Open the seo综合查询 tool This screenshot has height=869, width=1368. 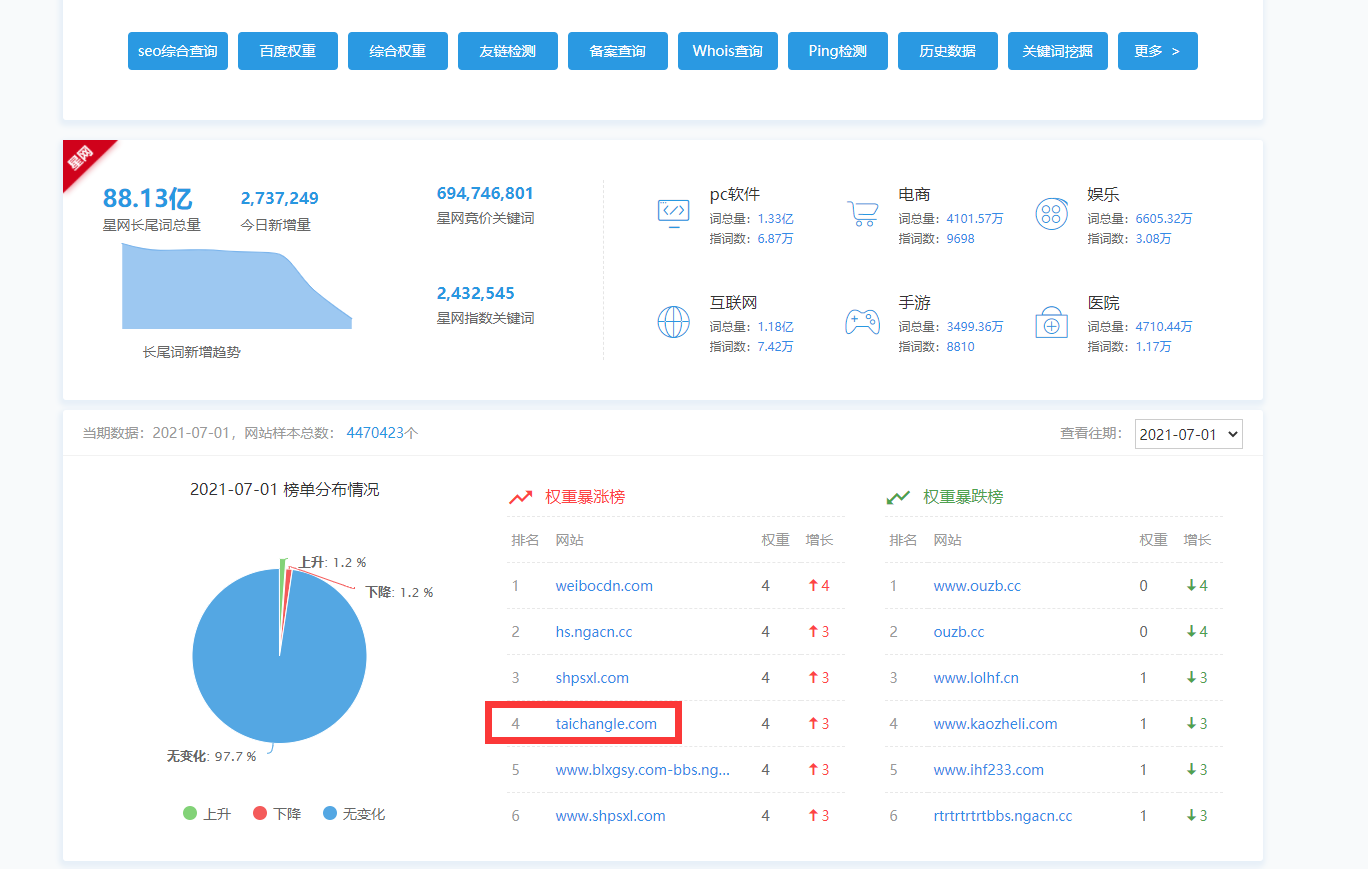click(x=178, y=51)
